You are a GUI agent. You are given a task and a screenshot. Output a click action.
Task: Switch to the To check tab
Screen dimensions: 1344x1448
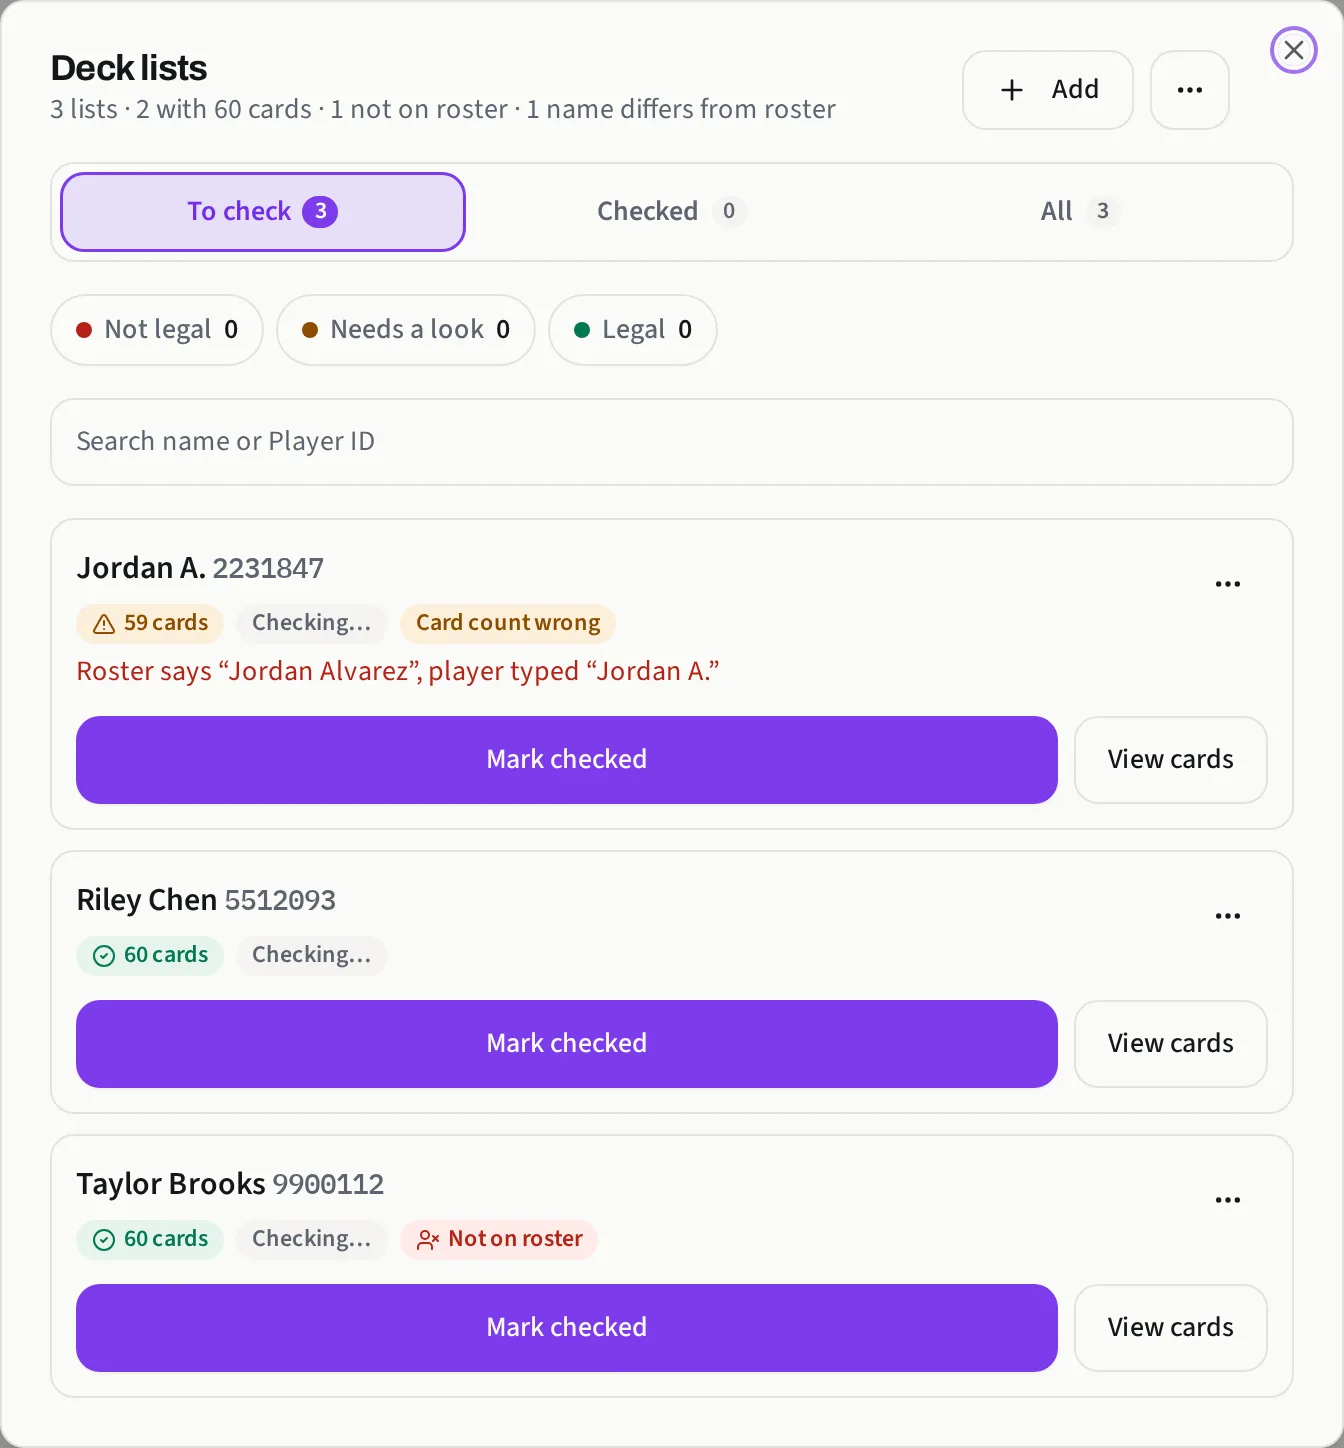point(263,212)
